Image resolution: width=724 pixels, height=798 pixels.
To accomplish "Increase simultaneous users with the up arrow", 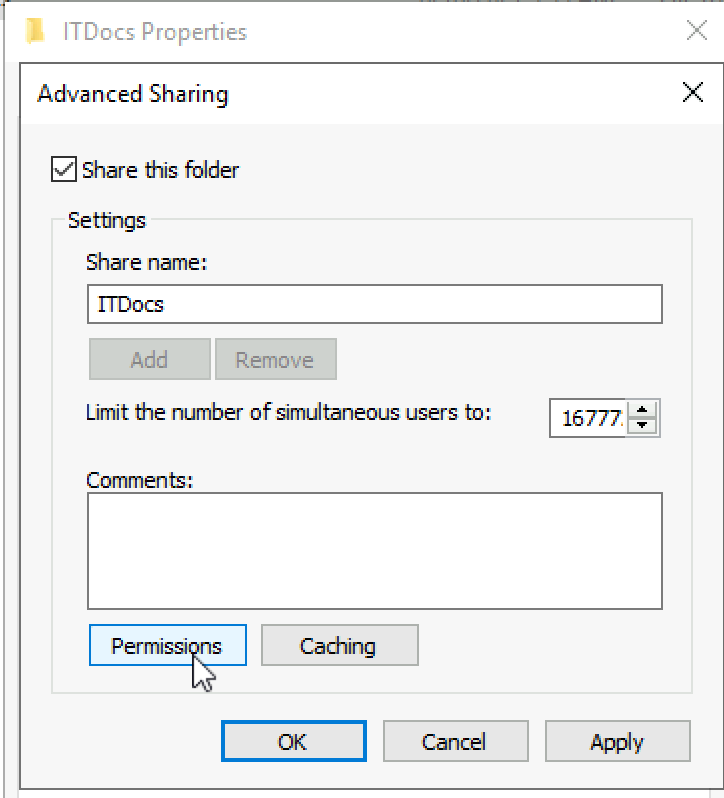I will (642, 409).
